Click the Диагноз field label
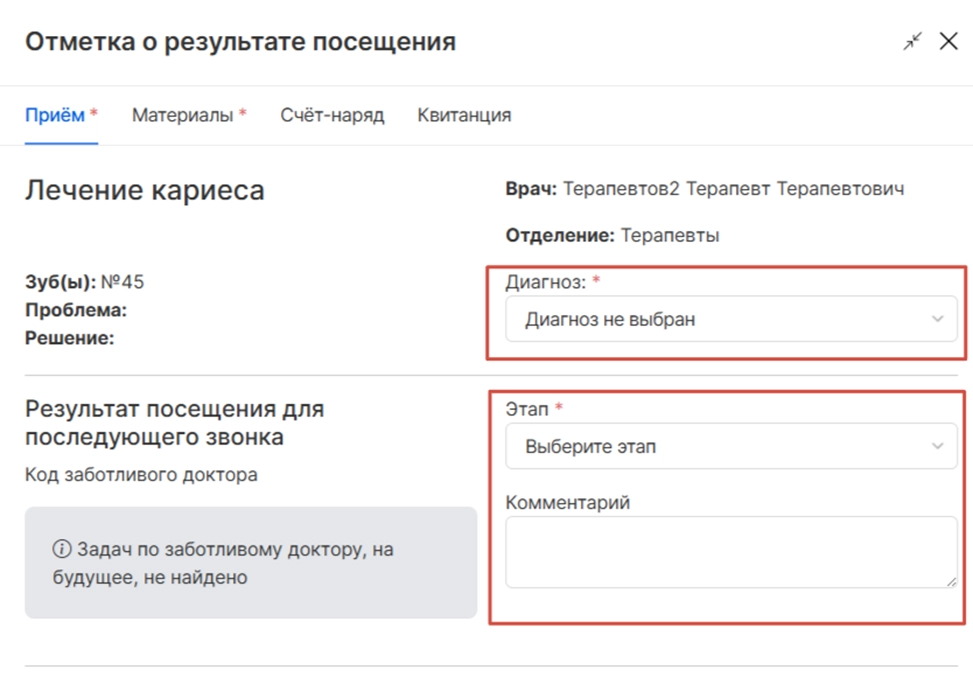 pyautogui.click(x=546, y=283)
